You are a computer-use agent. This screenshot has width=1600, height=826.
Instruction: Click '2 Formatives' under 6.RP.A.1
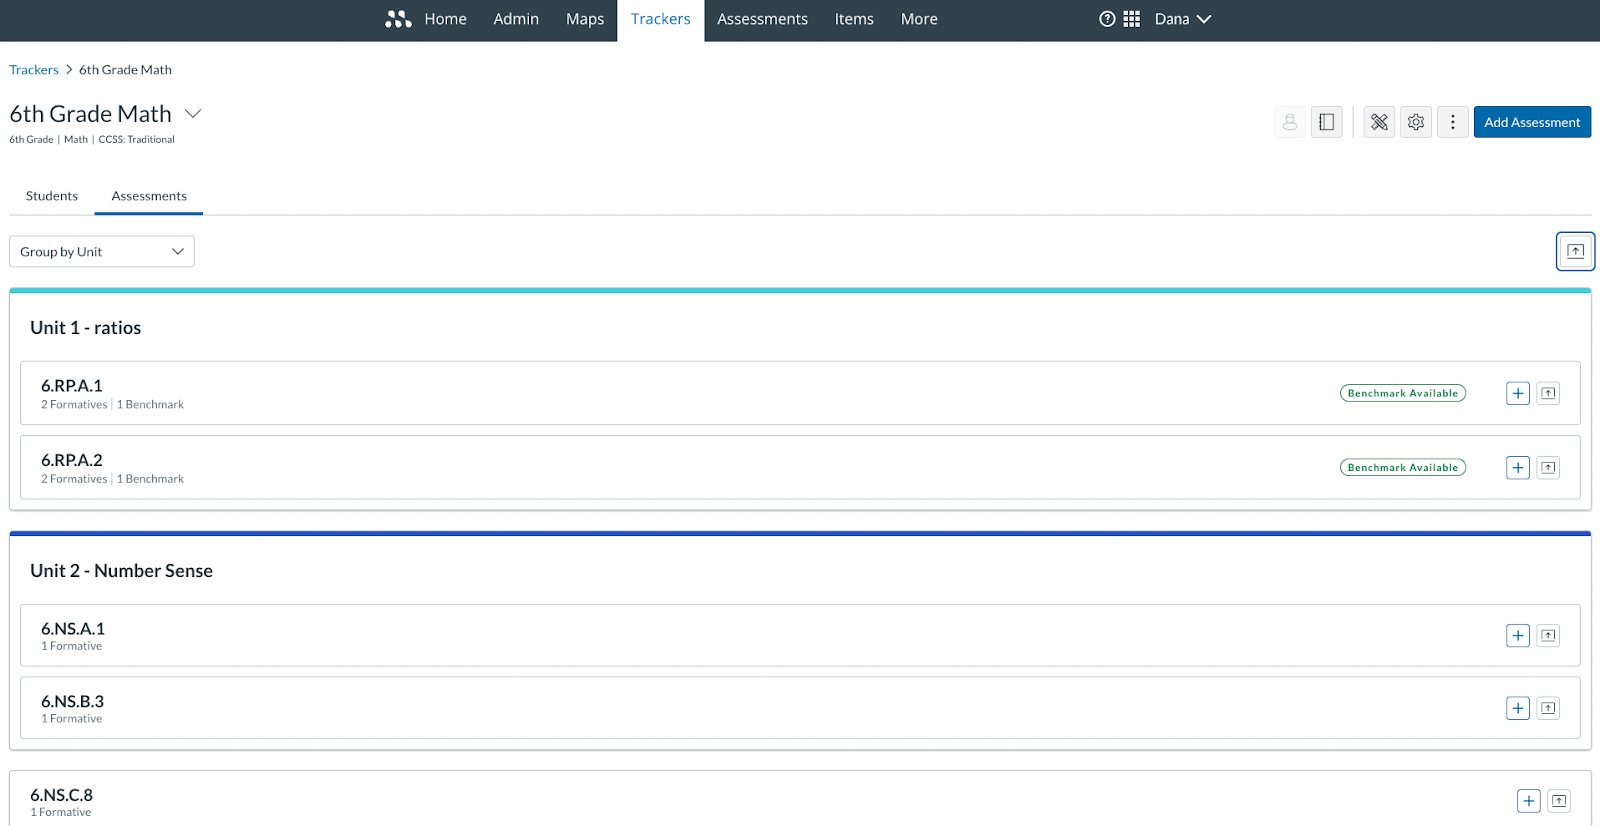(x=74, y=405)
